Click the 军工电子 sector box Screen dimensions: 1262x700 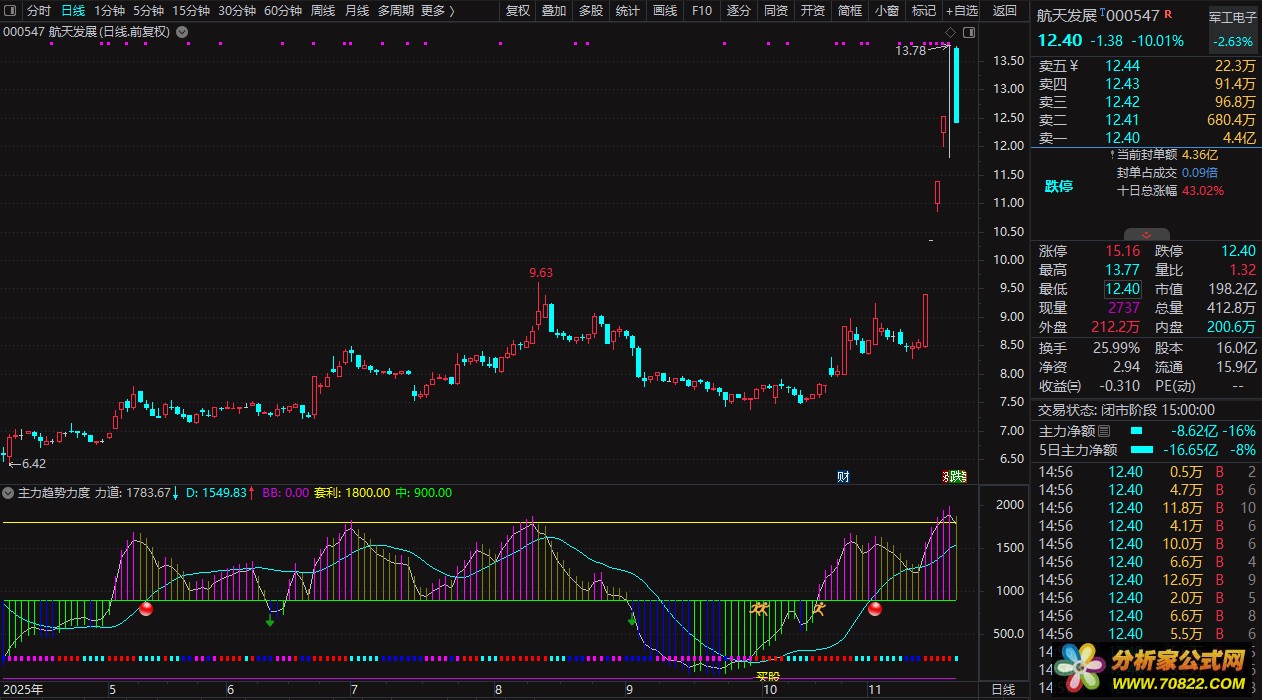[1232, 17]
